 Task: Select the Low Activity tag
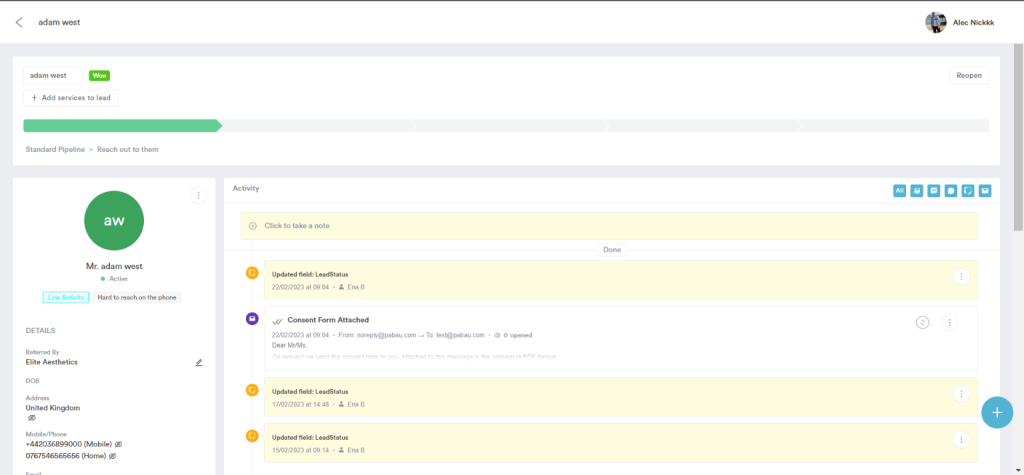pos(66,297)
